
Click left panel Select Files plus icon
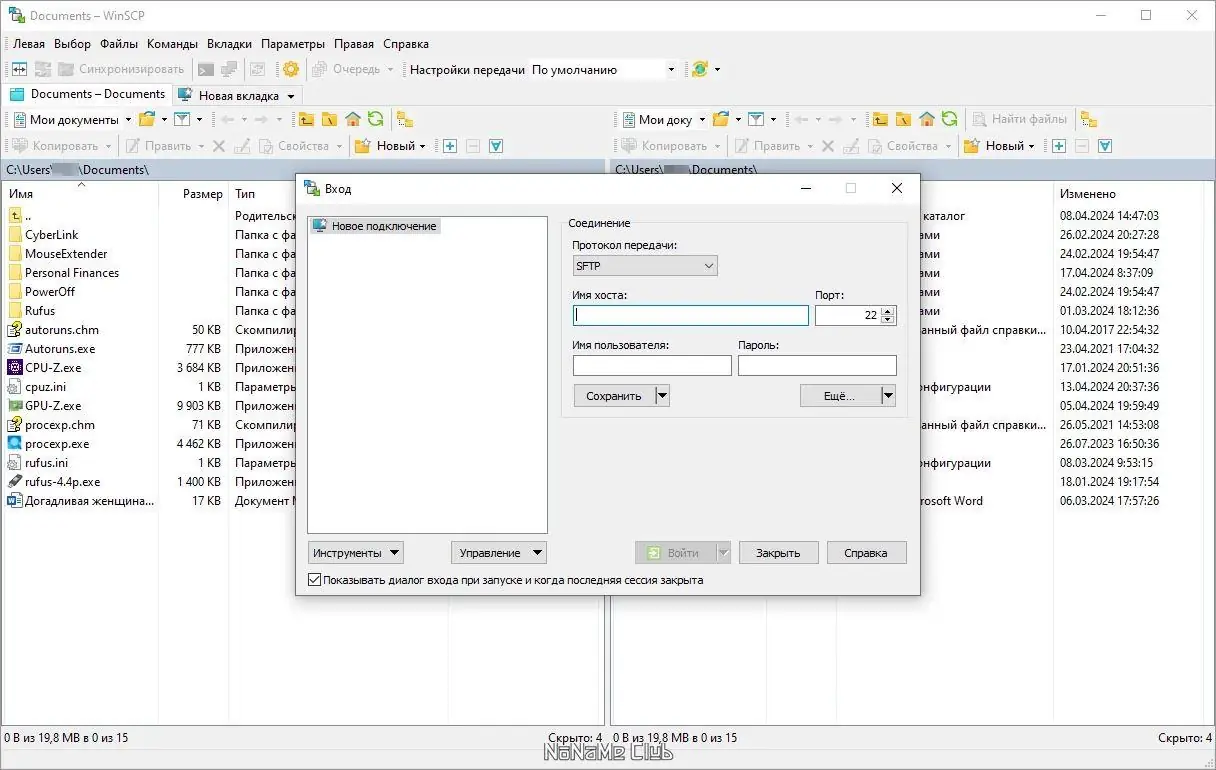point(450,146)
